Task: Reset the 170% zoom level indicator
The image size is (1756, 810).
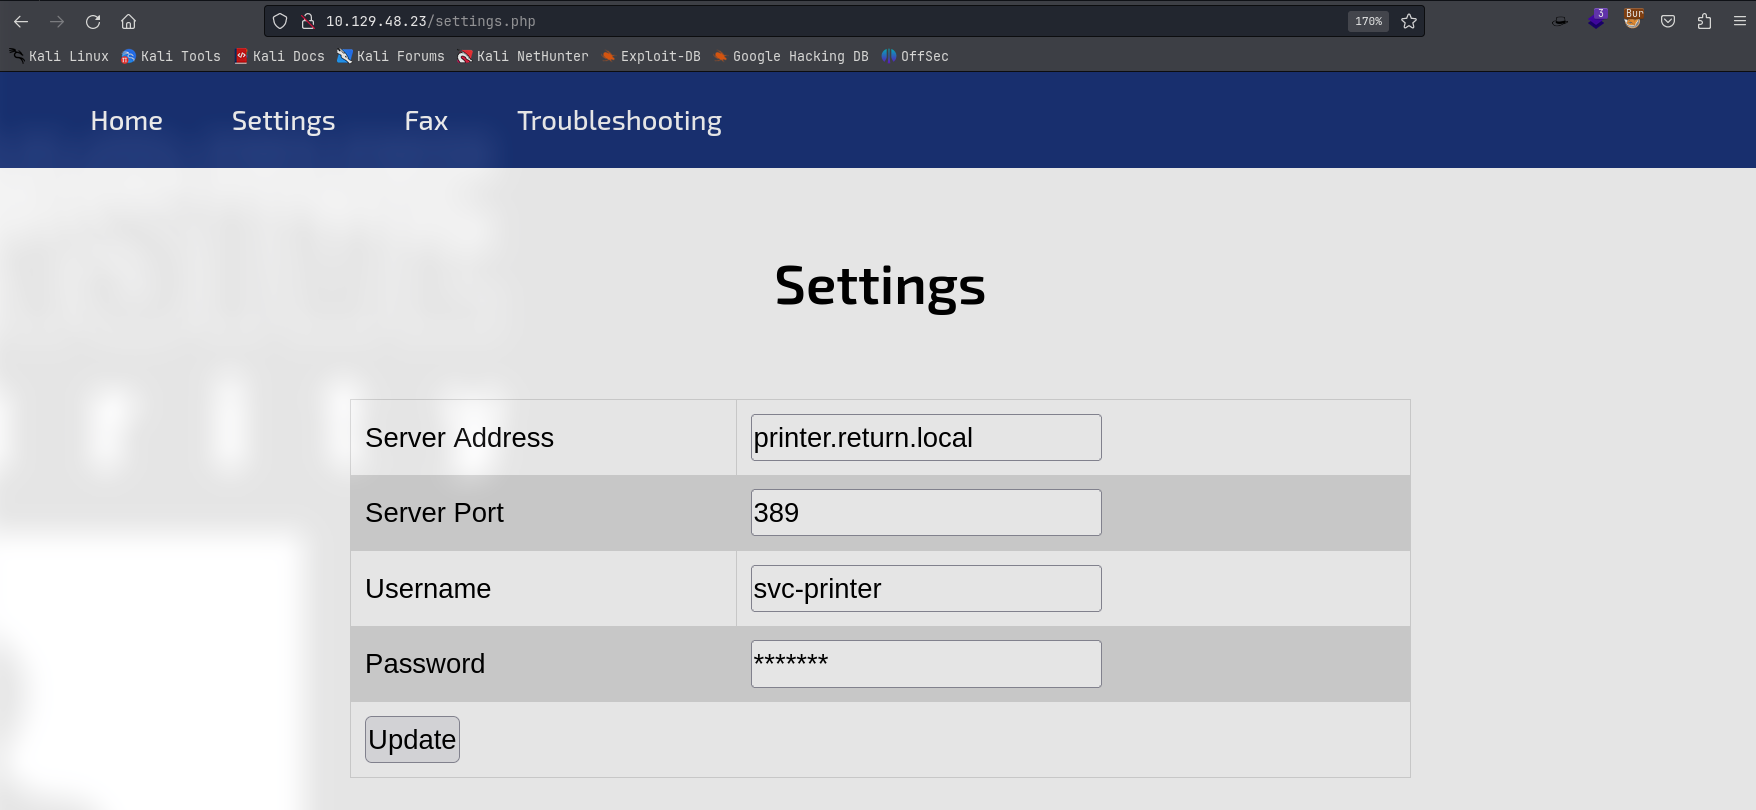Action: pyautogui.click(x=1368, y=21)
